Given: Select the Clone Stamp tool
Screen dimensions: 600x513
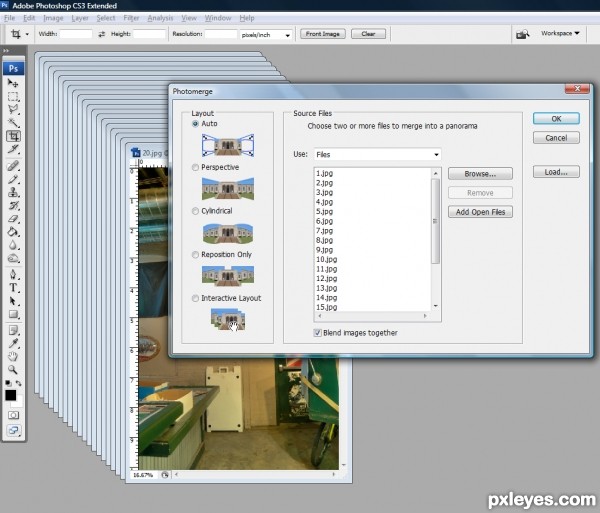Looking at the screenshot, I should [13, 192].
